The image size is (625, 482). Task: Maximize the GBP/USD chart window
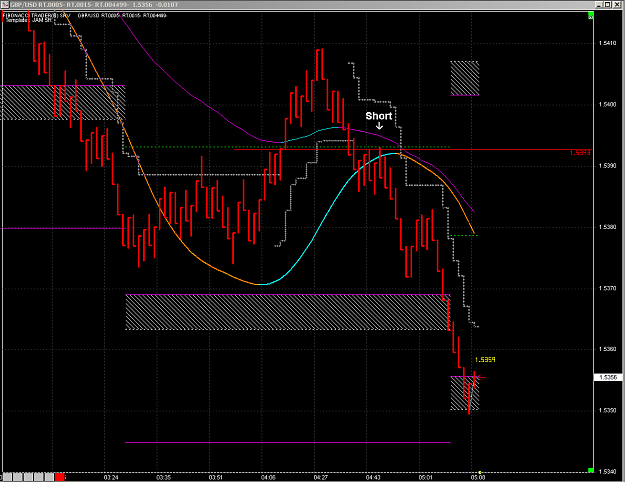tap(607, 4)
